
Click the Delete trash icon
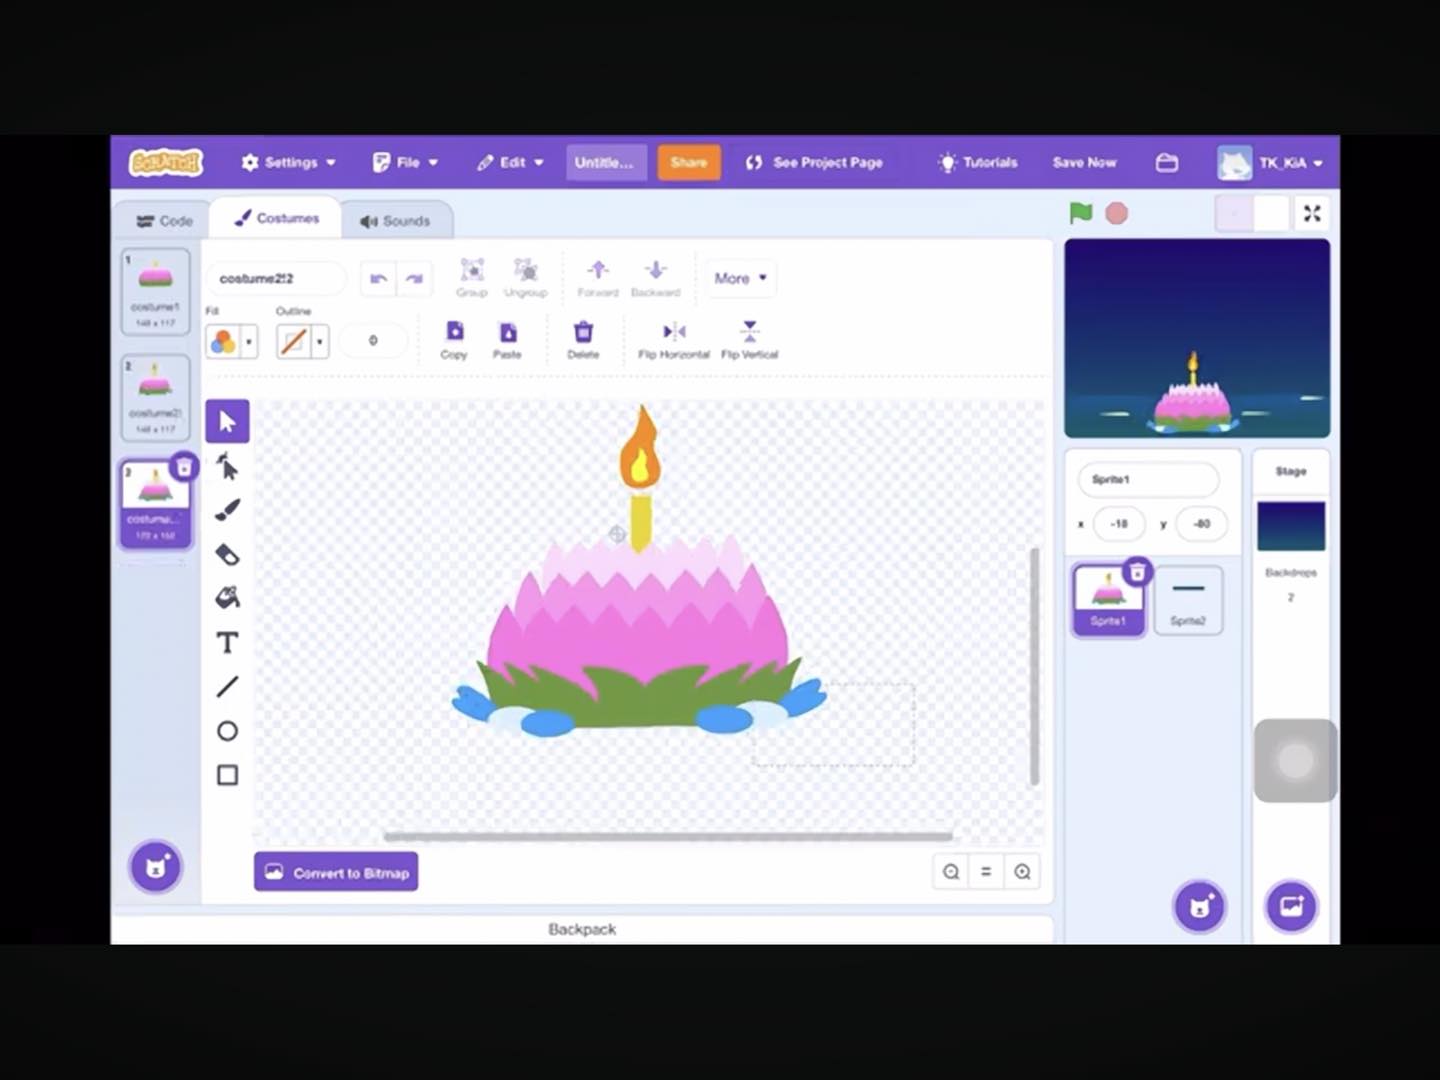[x=583, y=340]
